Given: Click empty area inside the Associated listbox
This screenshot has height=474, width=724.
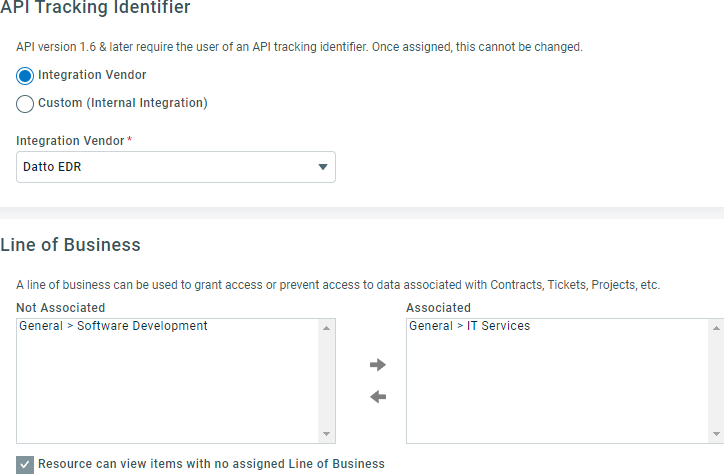Looking at the screenshot, I should point(557,388).
